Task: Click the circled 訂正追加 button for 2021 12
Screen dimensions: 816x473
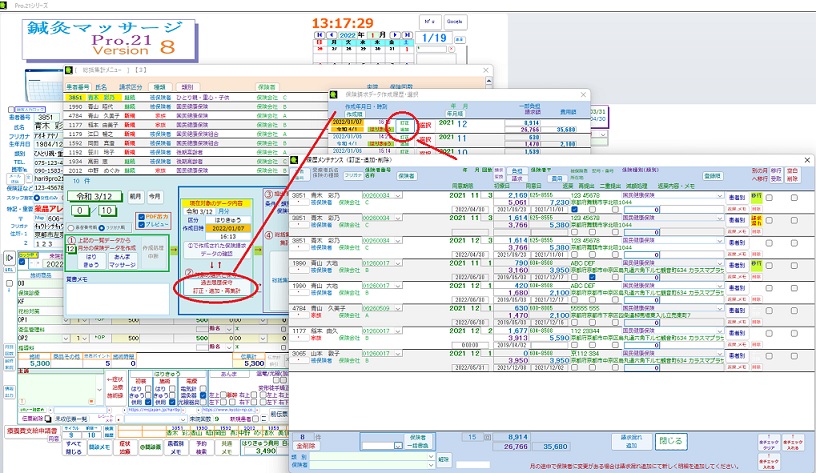Action: coord(404,126)
